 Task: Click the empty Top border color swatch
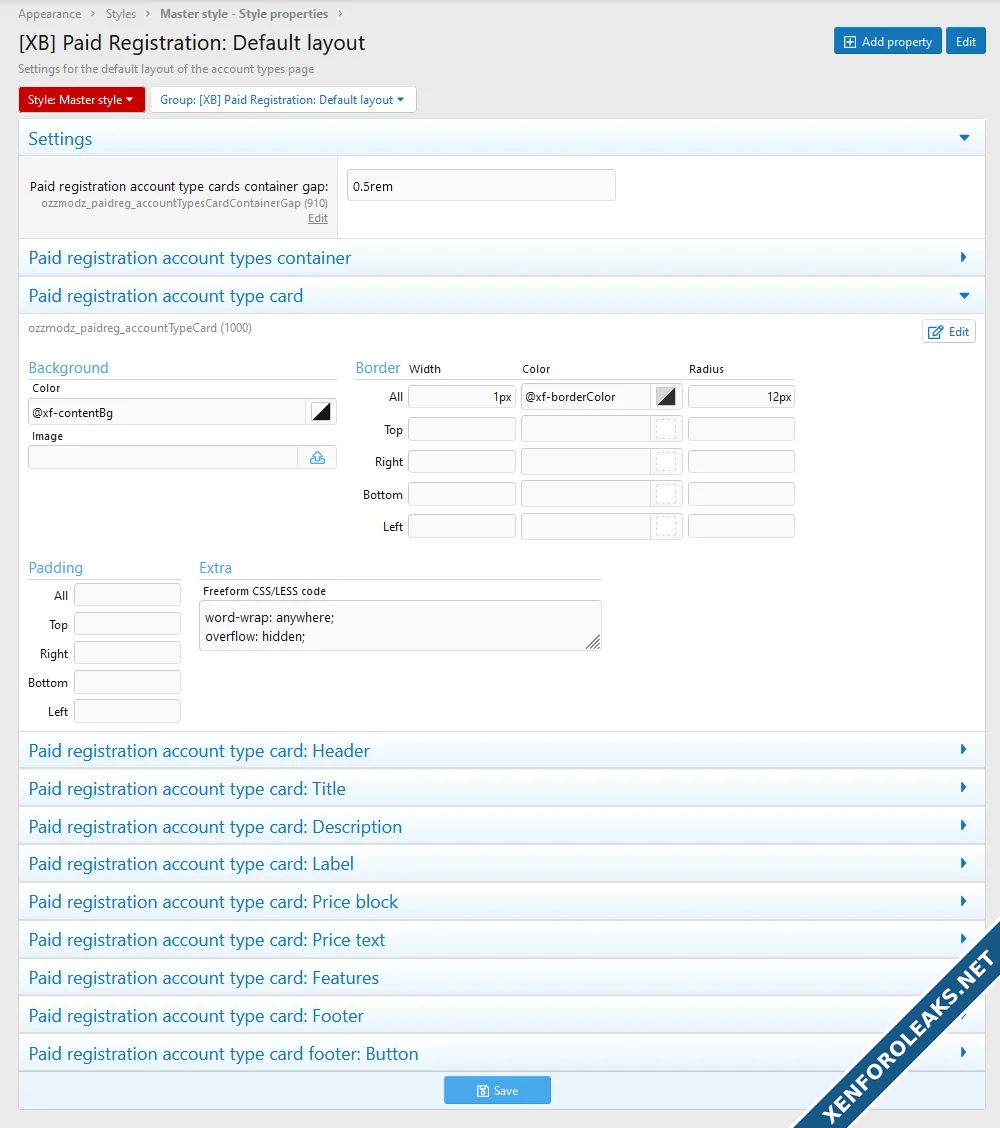pyautogui.click(x=666, y=429)
